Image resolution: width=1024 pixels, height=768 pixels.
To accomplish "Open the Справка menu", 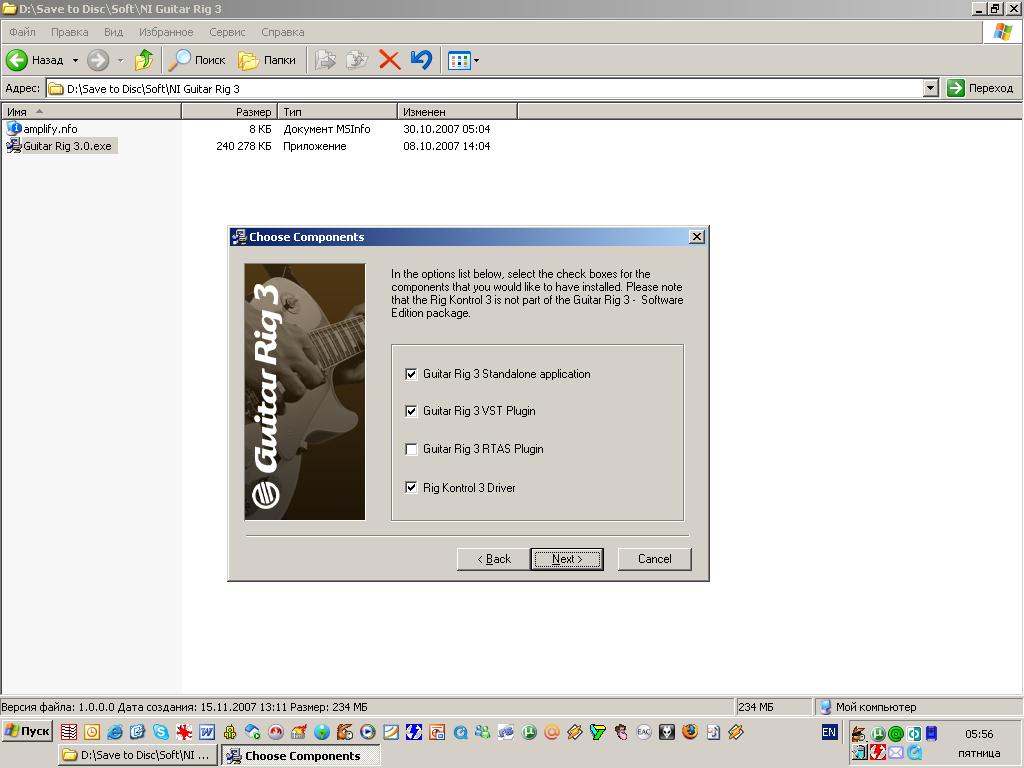I will point(283,32).
